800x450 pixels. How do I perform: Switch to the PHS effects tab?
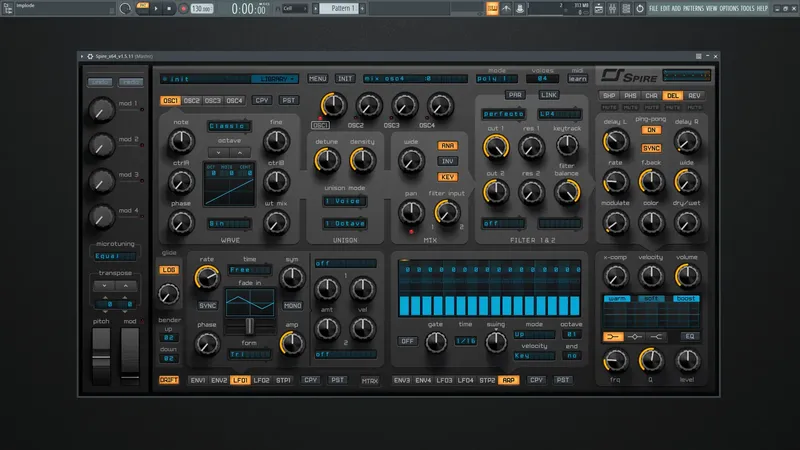click(630, 96)
